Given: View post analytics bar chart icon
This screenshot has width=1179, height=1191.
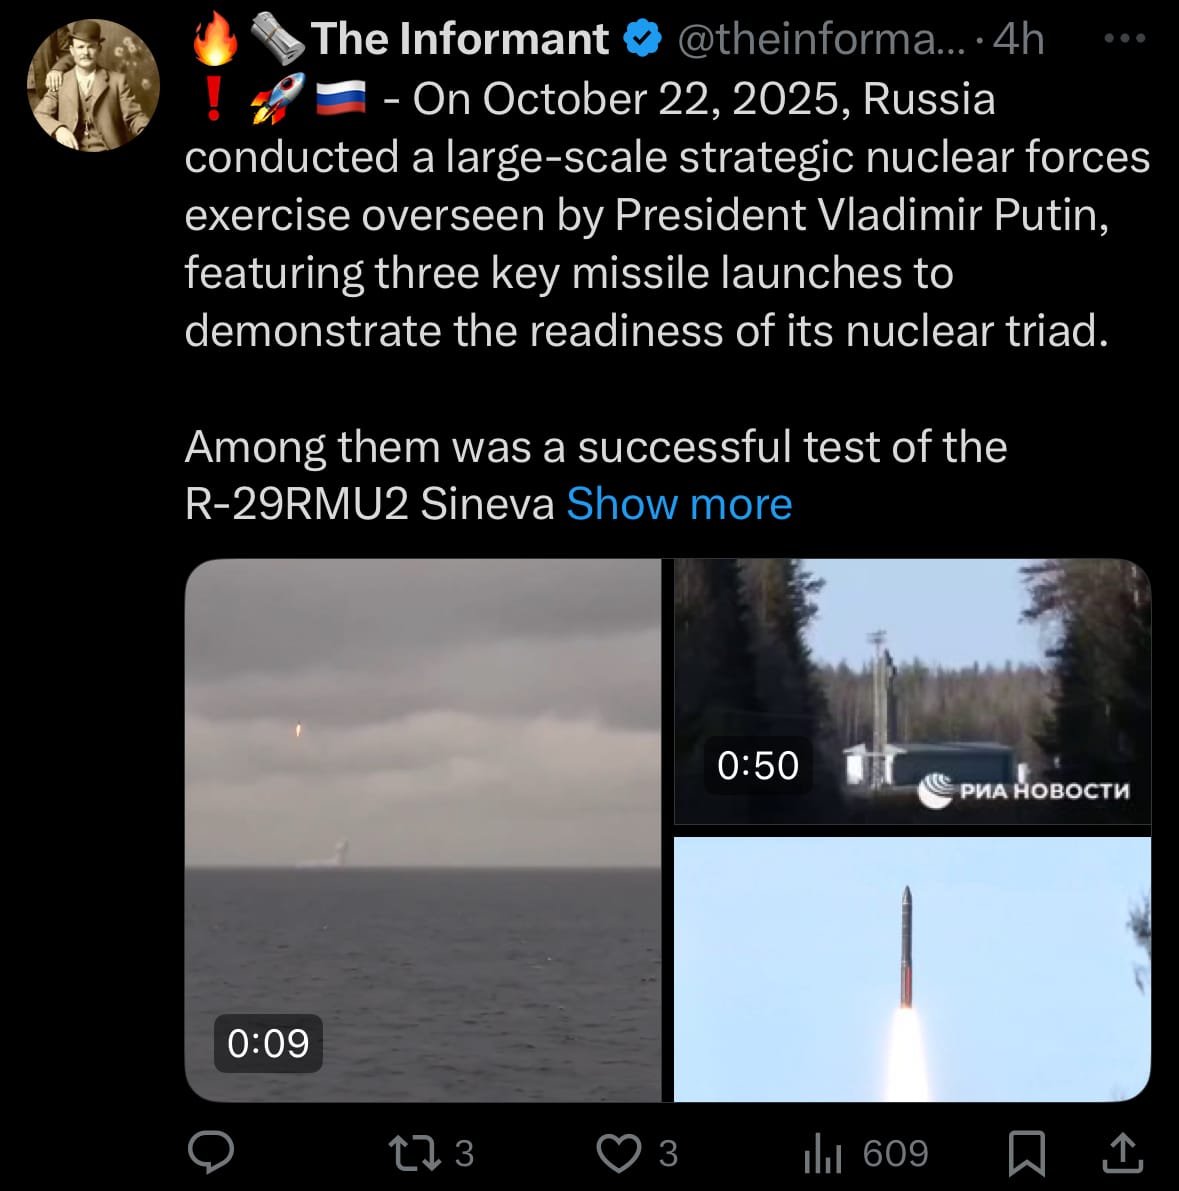Looking at the screenshot, I should click(x=823, y=1153).
